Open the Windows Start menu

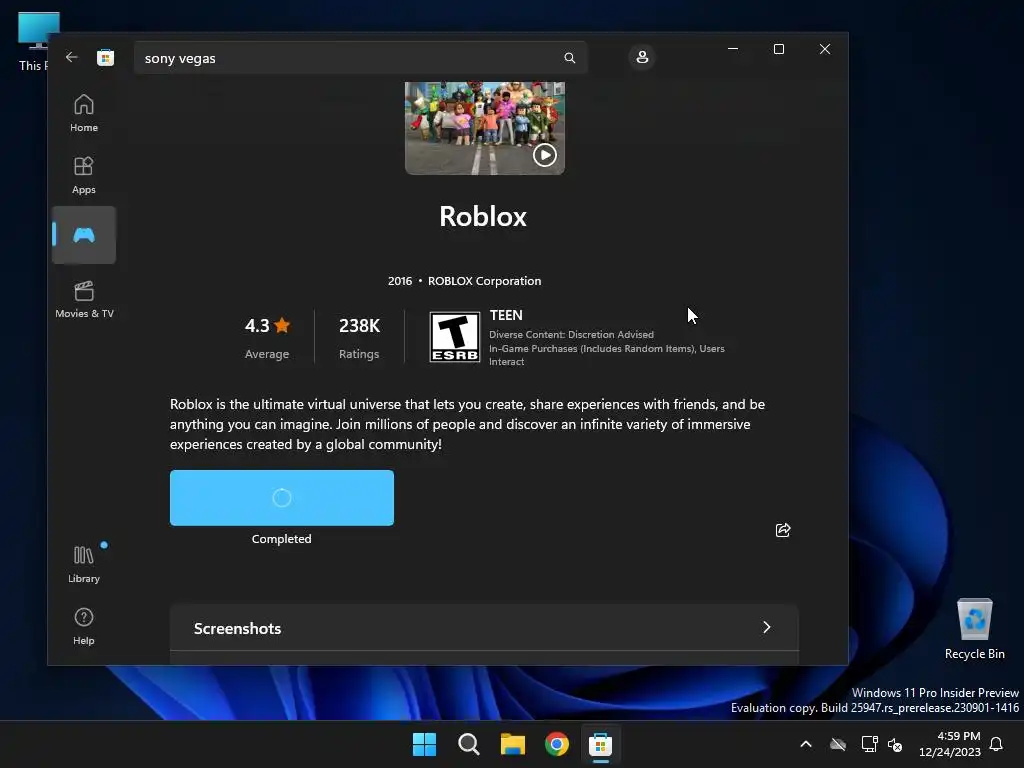[424, 744]
